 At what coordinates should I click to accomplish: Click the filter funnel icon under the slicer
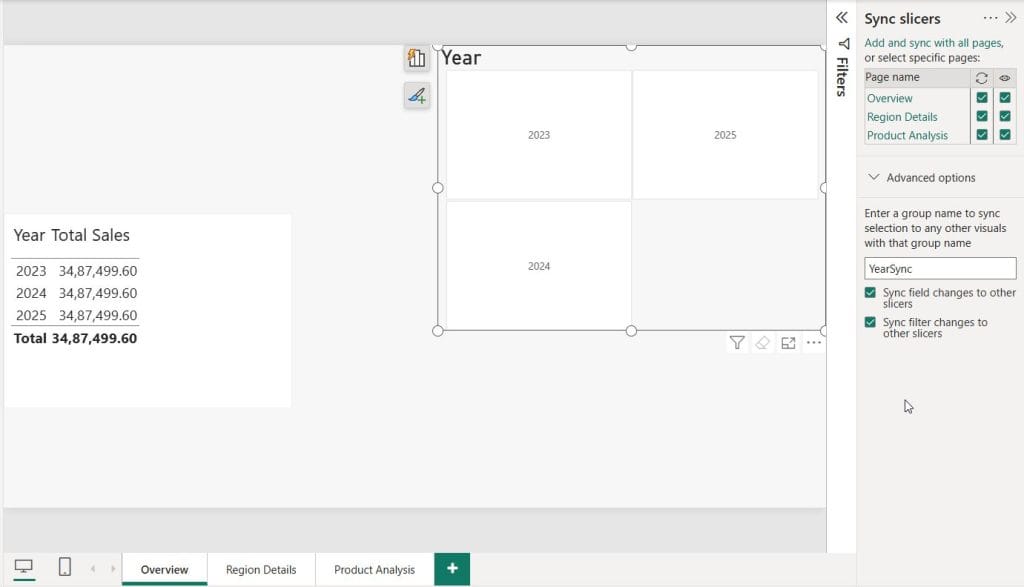[737, 343]
